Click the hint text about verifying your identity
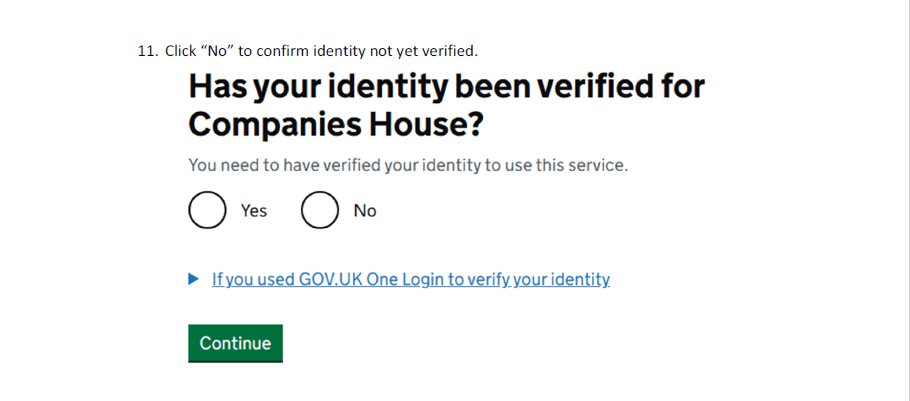Viewport: 910px width, 401px height. [x=408, y=165]
